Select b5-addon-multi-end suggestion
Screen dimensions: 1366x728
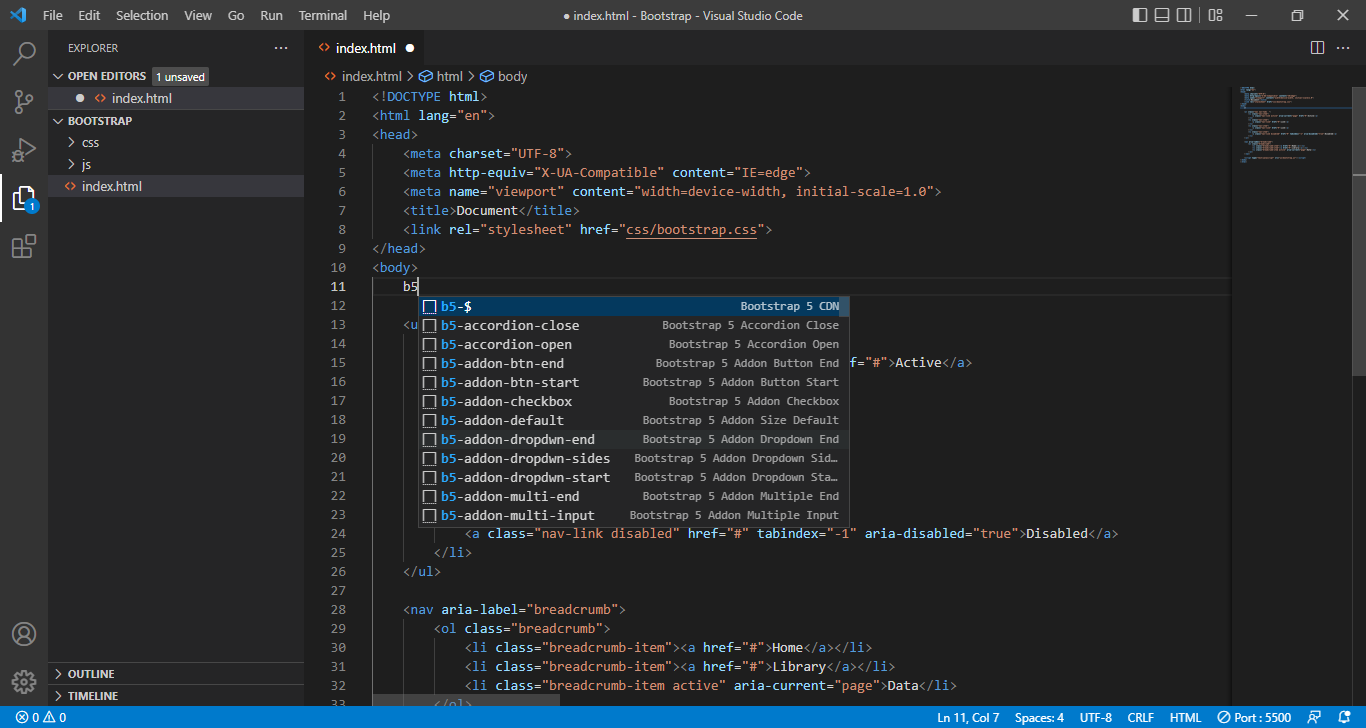click(x=633, y=496)
